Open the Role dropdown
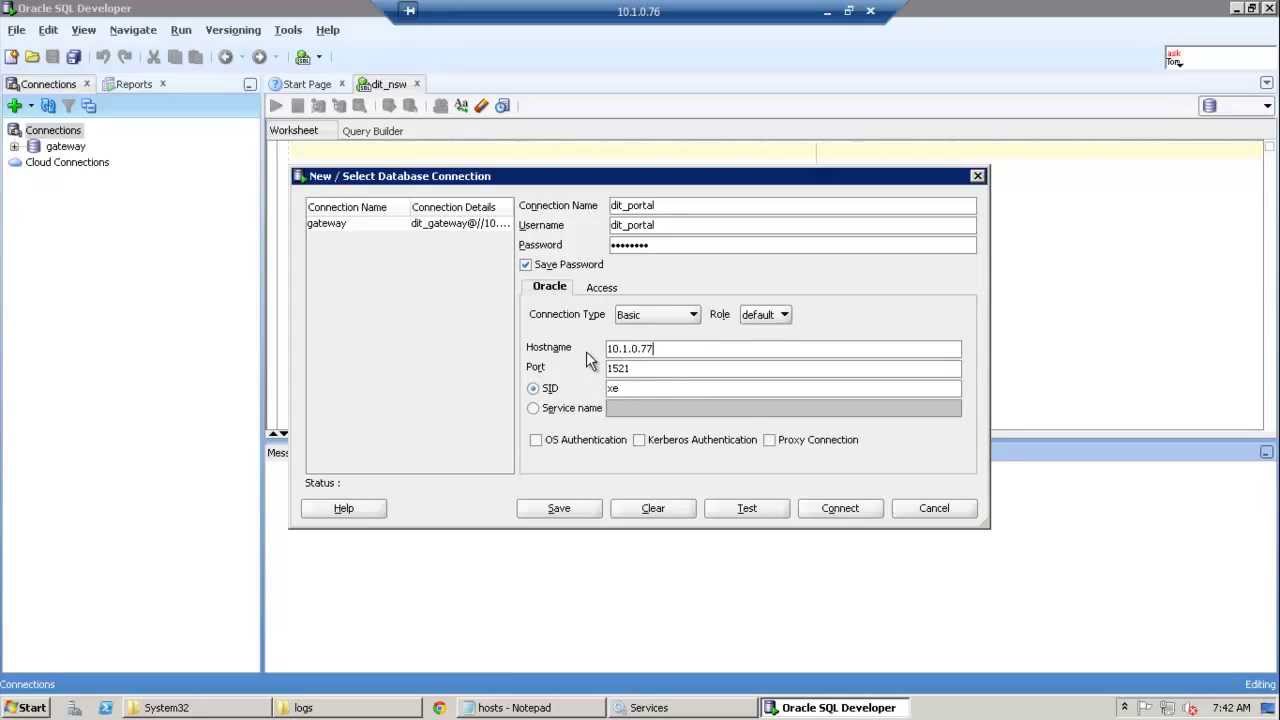Image resolution: width=1280 pixels, height=720 pixels. 765,315
